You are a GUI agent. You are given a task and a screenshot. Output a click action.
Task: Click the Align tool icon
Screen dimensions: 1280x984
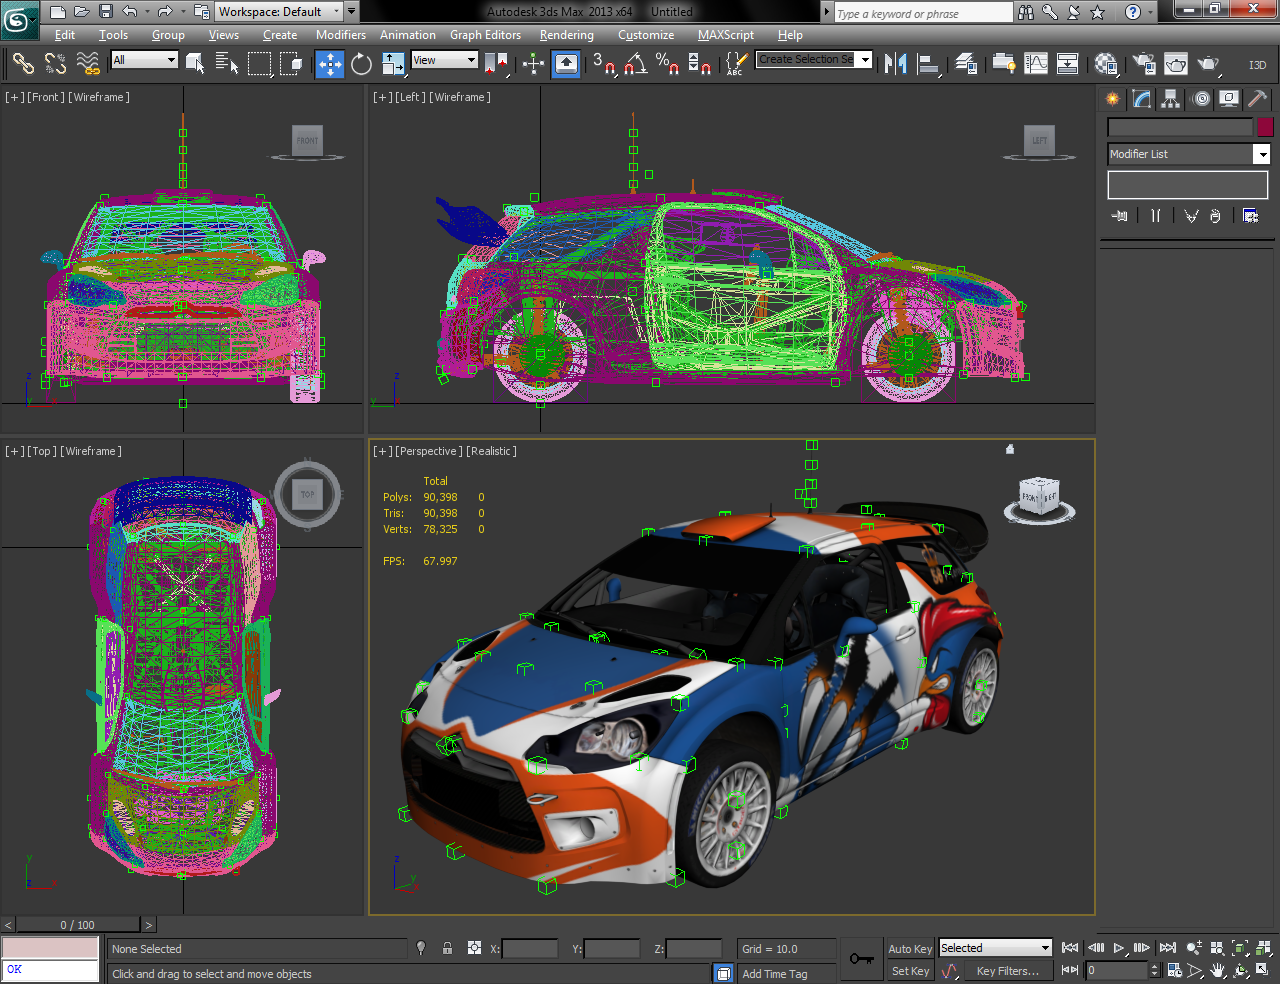[x=929, y=64]
